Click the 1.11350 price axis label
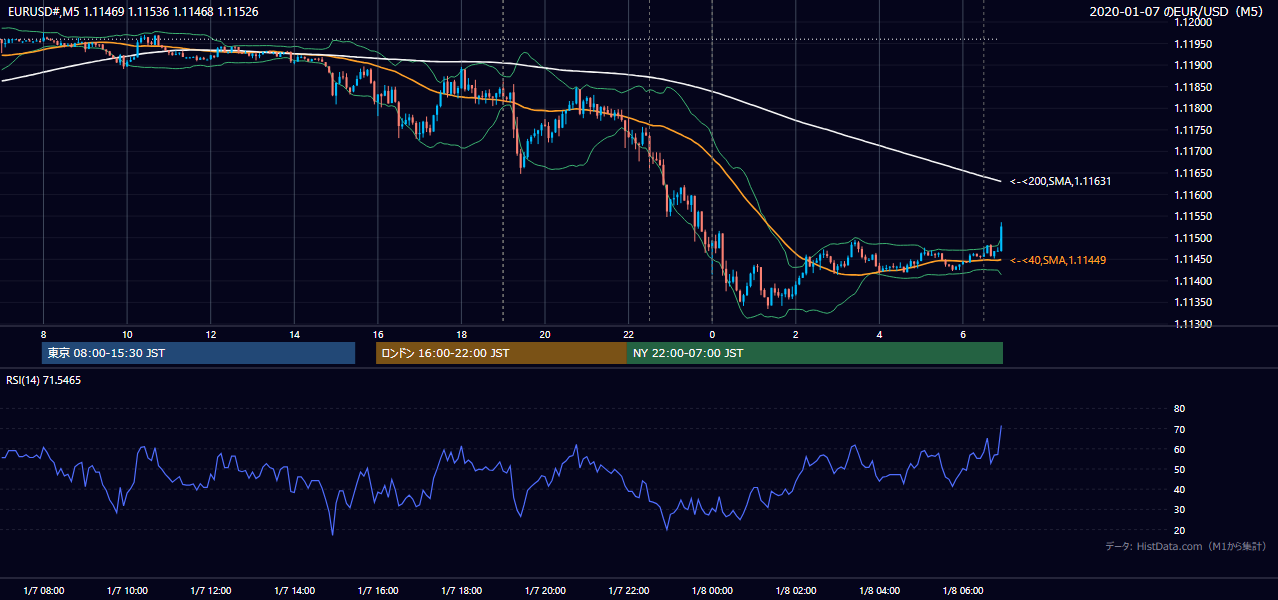Screen dimensions: 1278x600 coord(1192,302)
